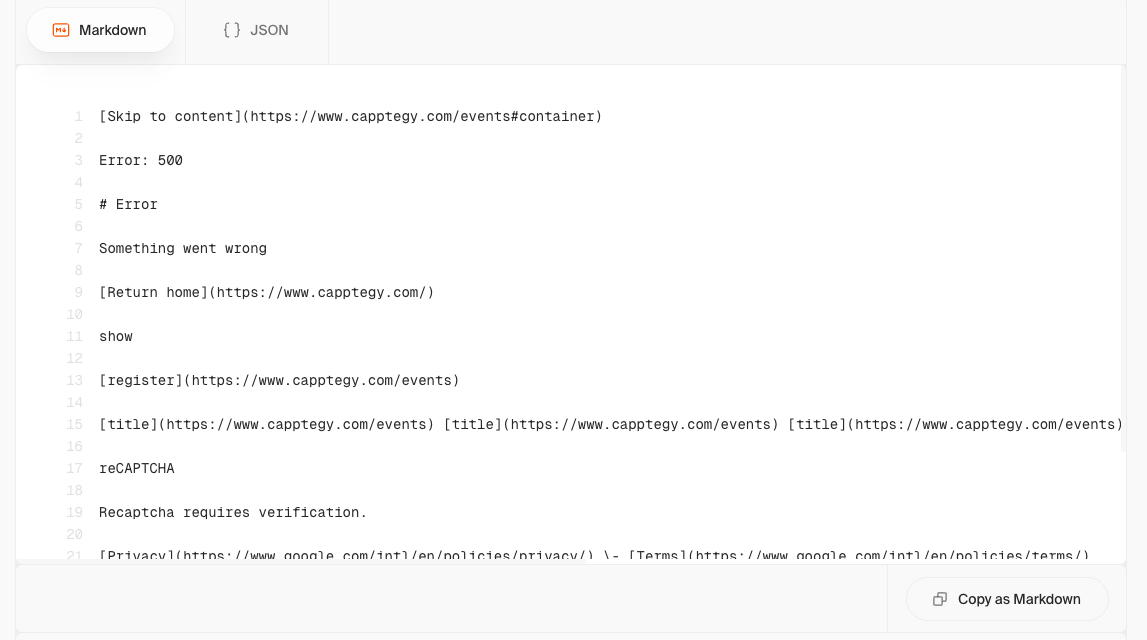This screenshot has height=640, width=1147.
Task: Click the orange Markdown icon in the tab
Action: [61, 30]
